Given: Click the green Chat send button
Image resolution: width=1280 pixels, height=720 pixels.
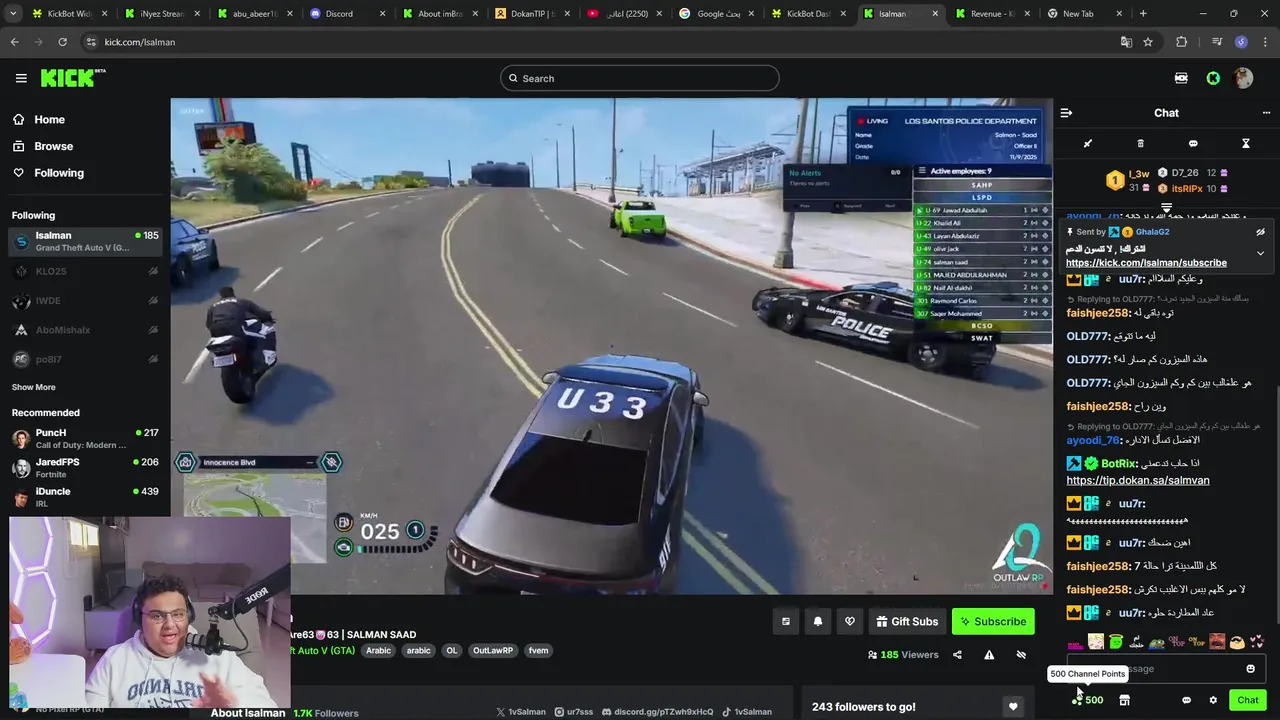Looking at the screenshot, I should (x=1247, y=700).
